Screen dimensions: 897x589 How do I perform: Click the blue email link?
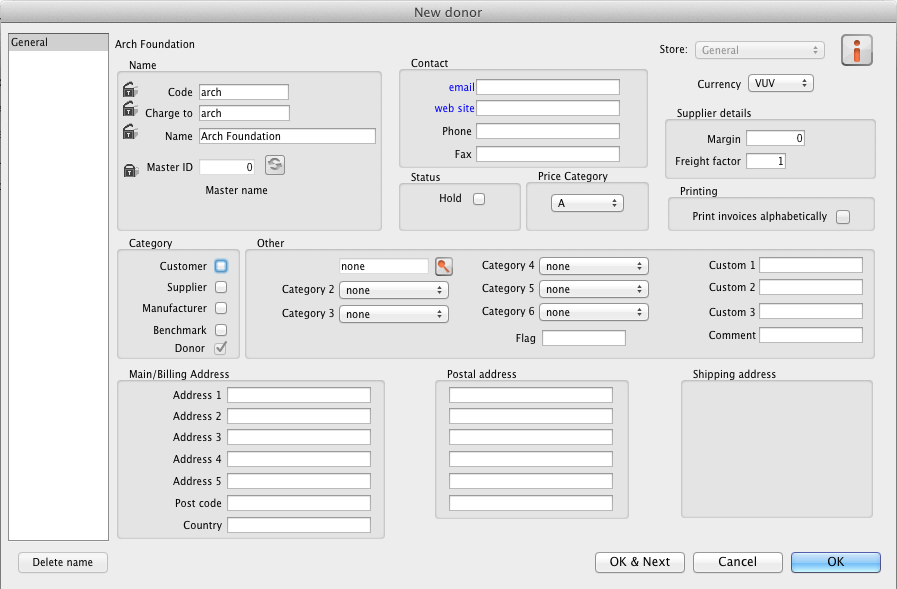pyautogui.click(x=461, y=87)
